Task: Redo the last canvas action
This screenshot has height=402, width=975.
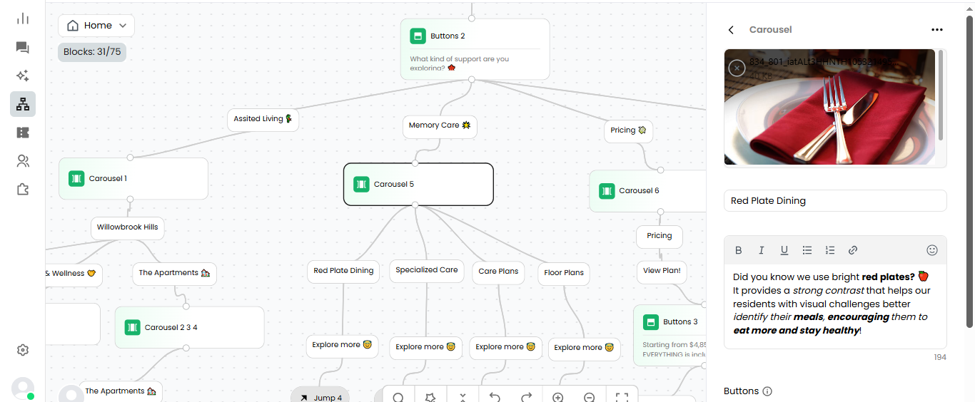Action: (526, 397)
